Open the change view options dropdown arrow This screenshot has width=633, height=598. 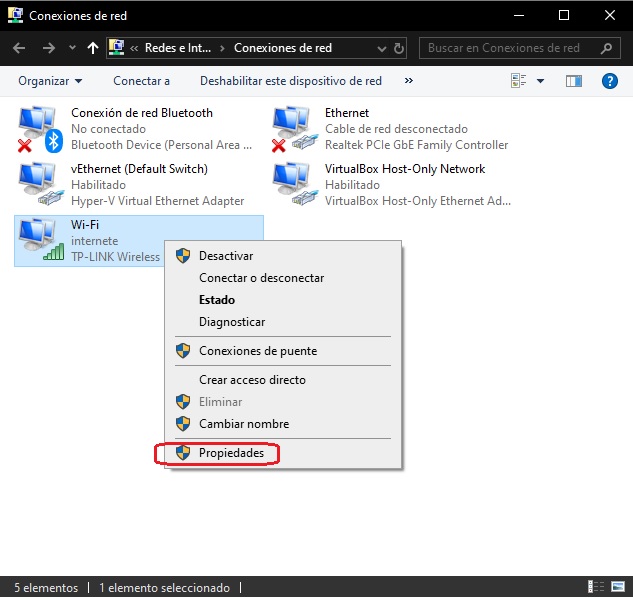click(541, 81)
